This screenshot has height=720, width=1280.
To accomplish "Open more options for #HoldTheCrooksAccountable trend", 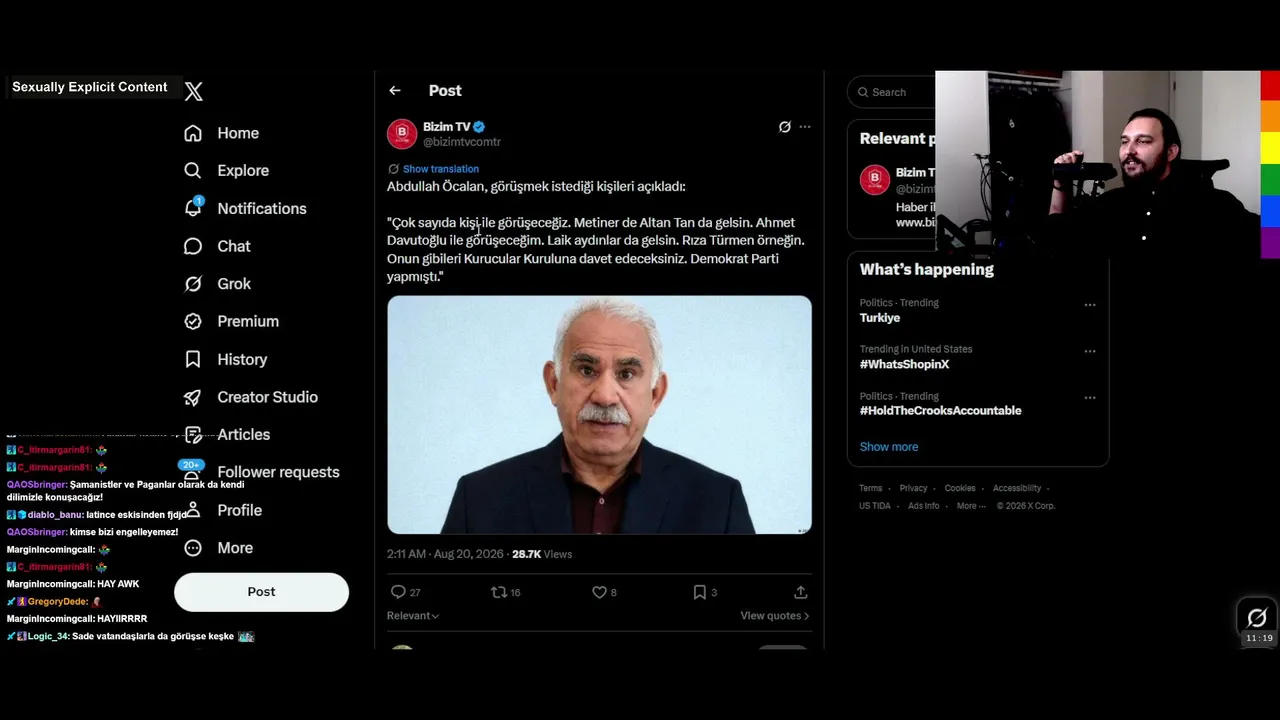I will [x=1090, y=397].
